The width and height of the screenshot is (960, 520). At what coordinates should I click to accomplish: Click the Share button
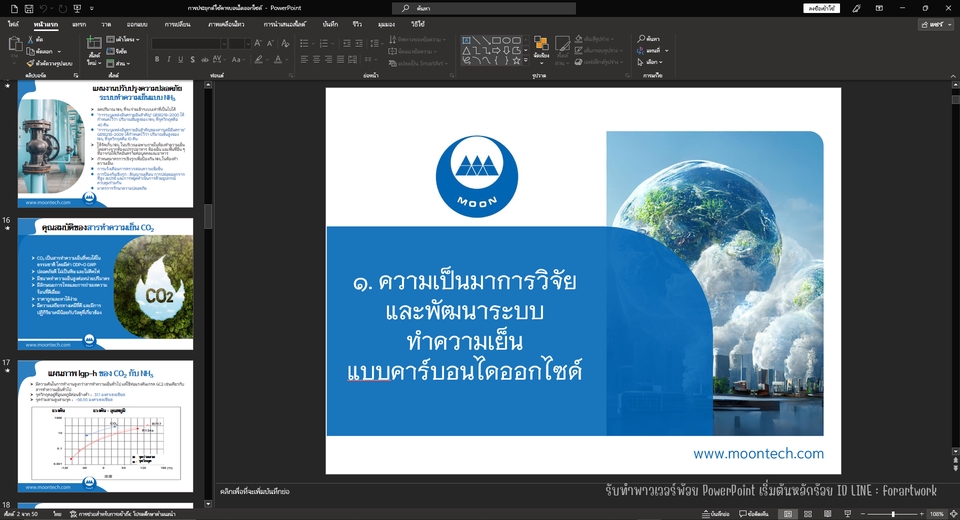coord(936,24)
